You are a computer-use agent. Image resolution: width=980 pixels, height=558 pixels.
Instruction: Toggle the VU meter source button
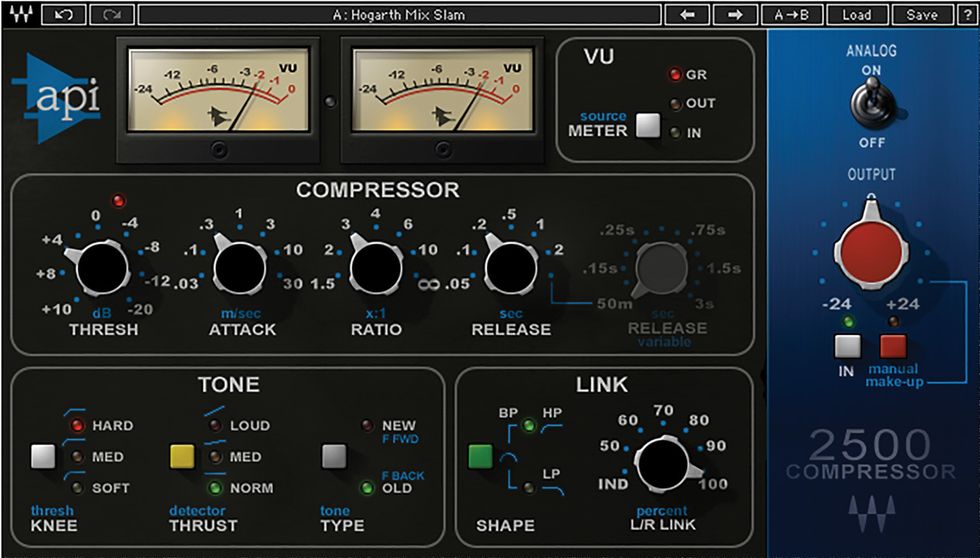tap(648, 125)
